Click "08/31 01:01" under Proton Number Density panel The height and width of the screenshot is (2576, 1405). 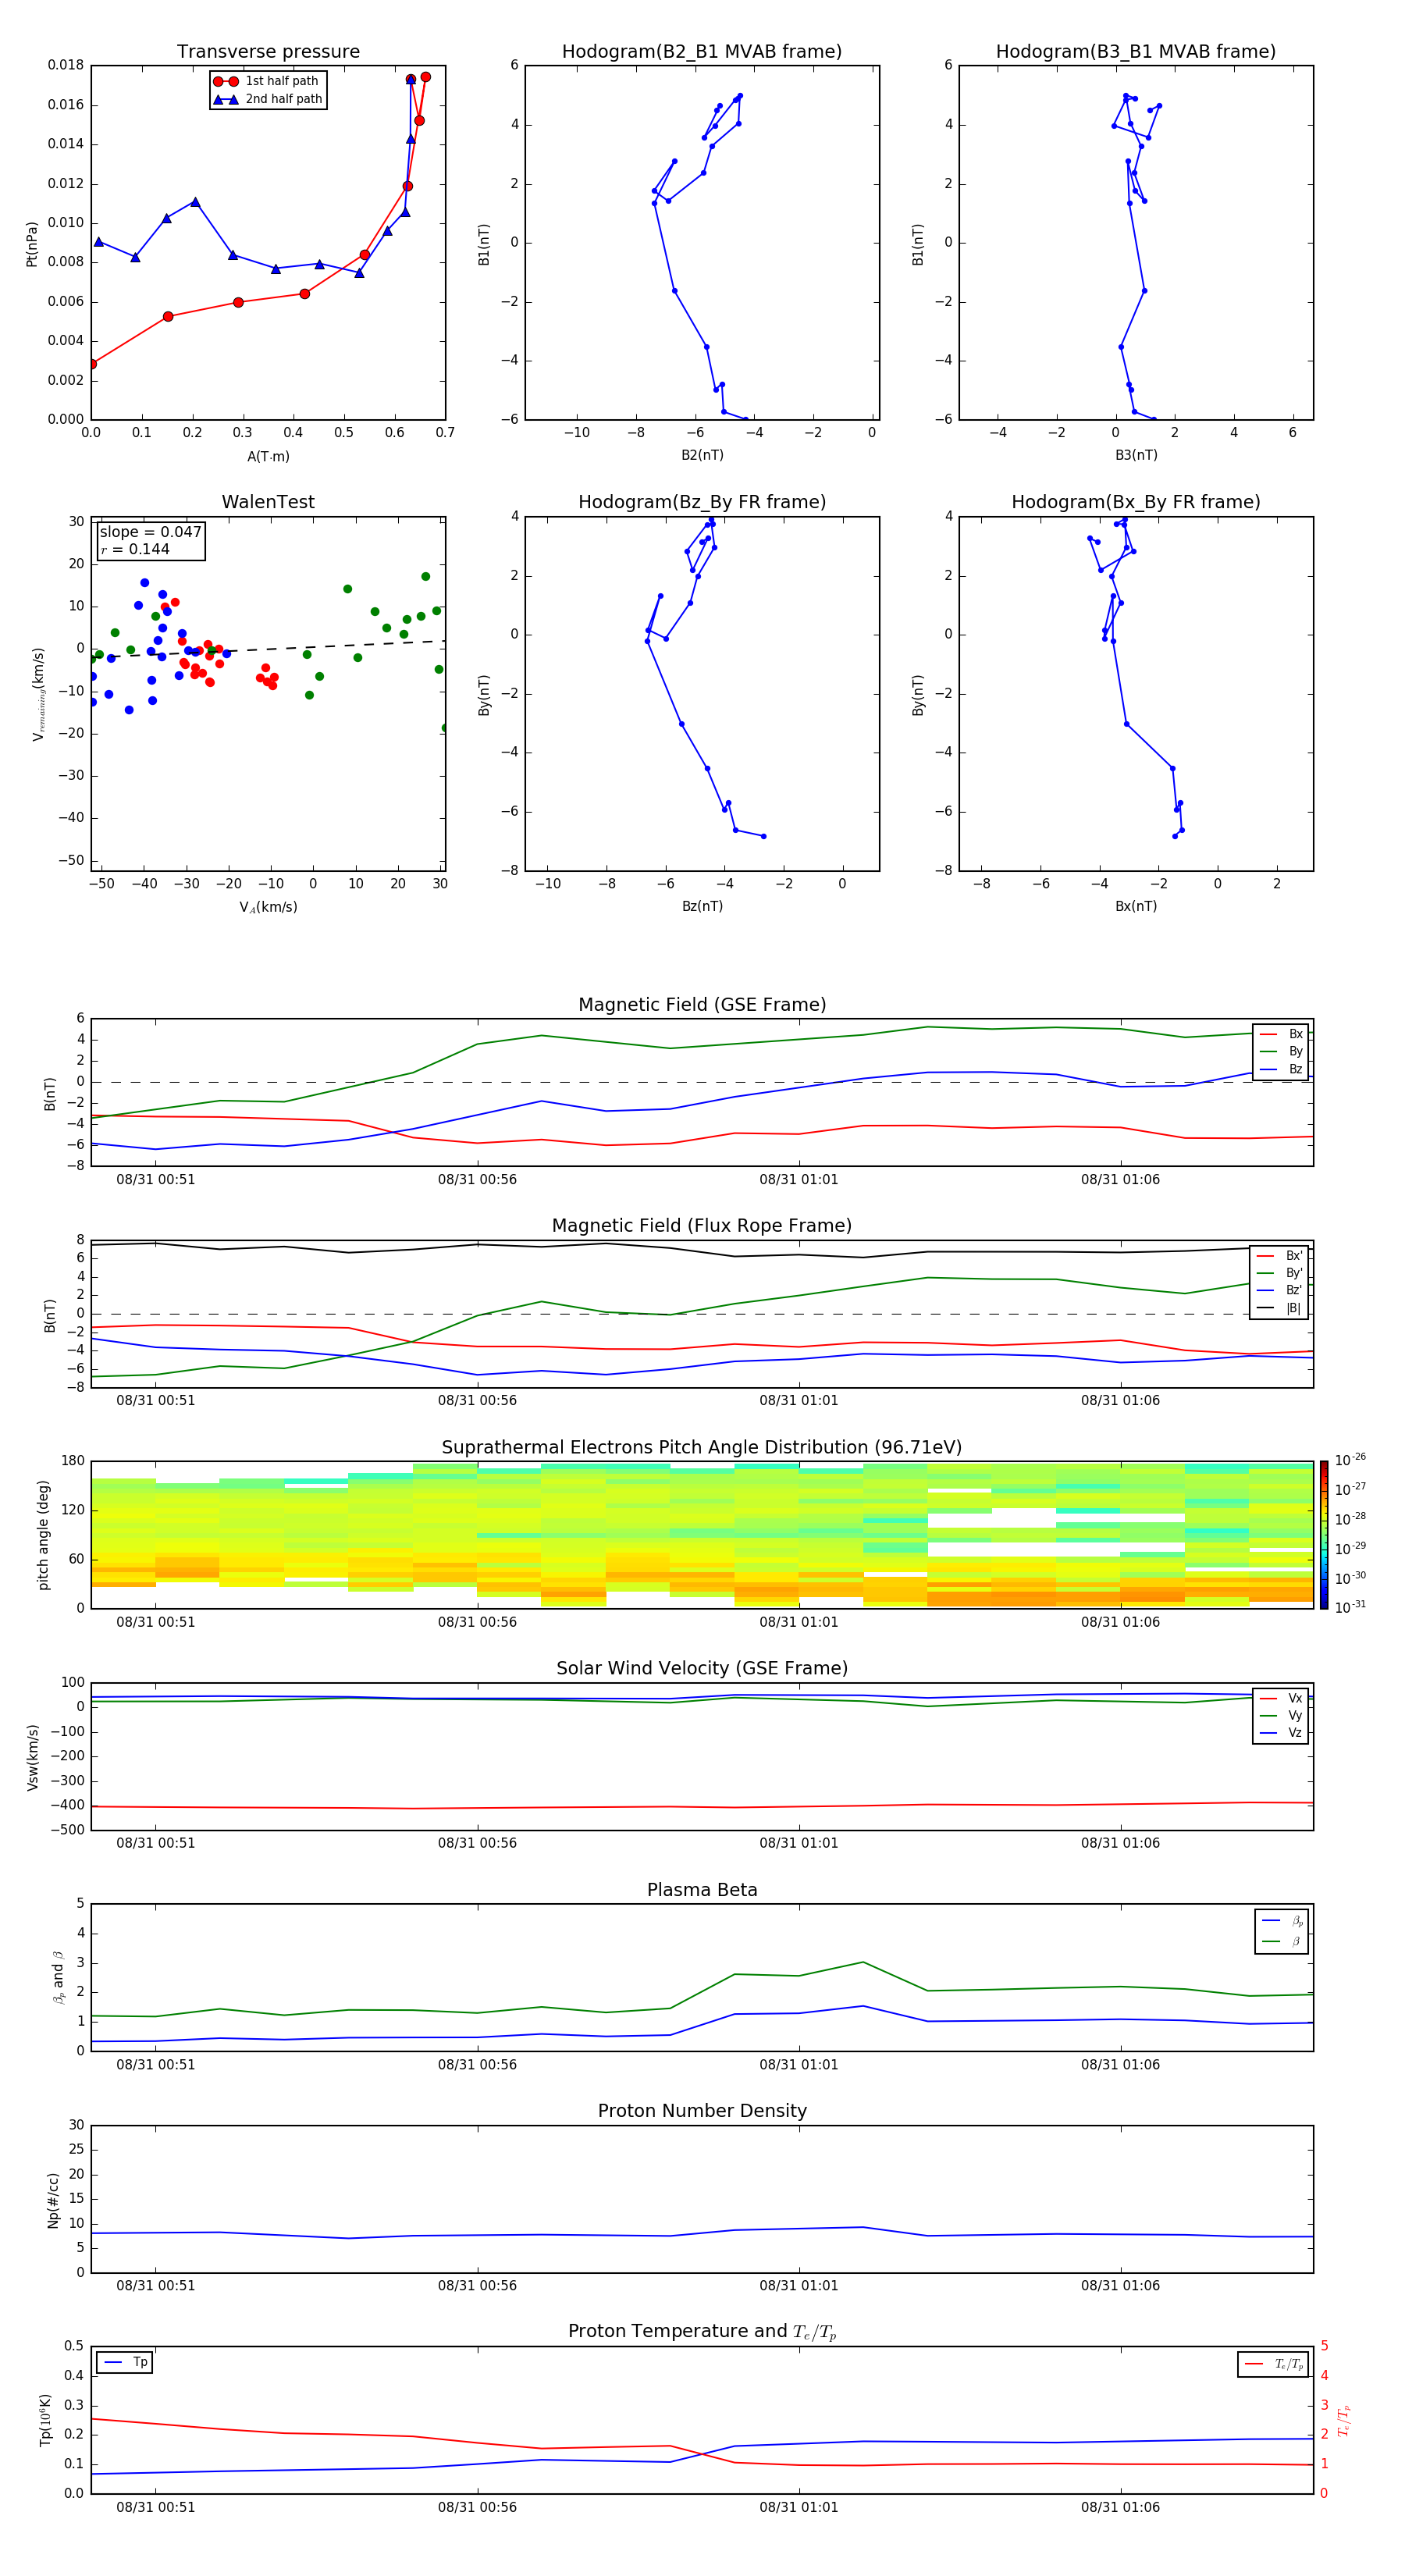799,2285
